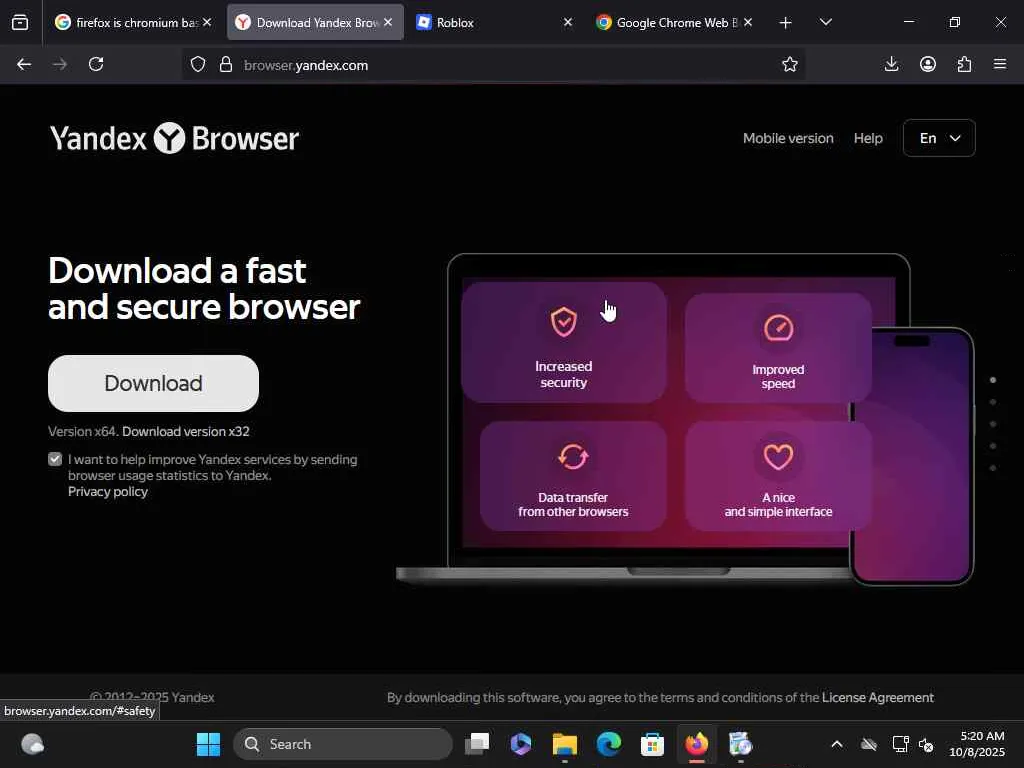1024x768 pixels.
Task: Select the Increased security feature card
Action: tap(564, 342)
